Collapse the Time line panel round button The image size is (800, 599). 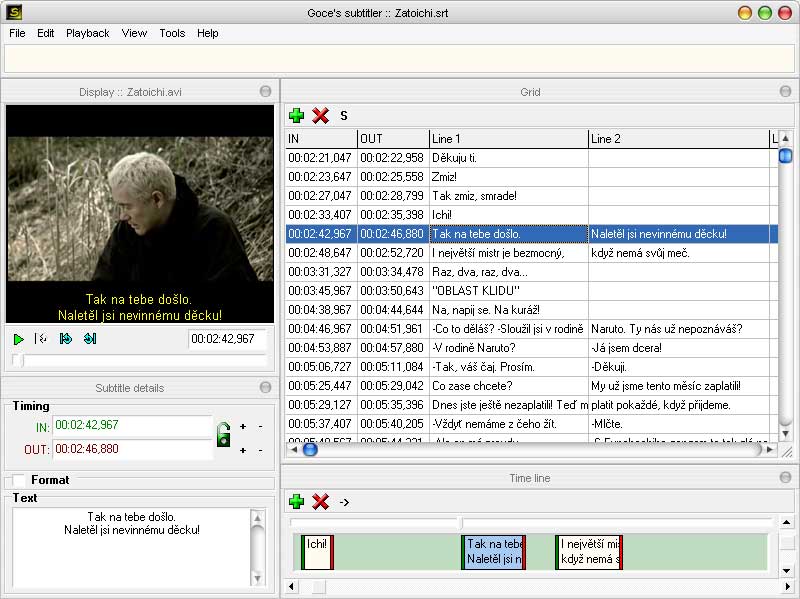786,478
